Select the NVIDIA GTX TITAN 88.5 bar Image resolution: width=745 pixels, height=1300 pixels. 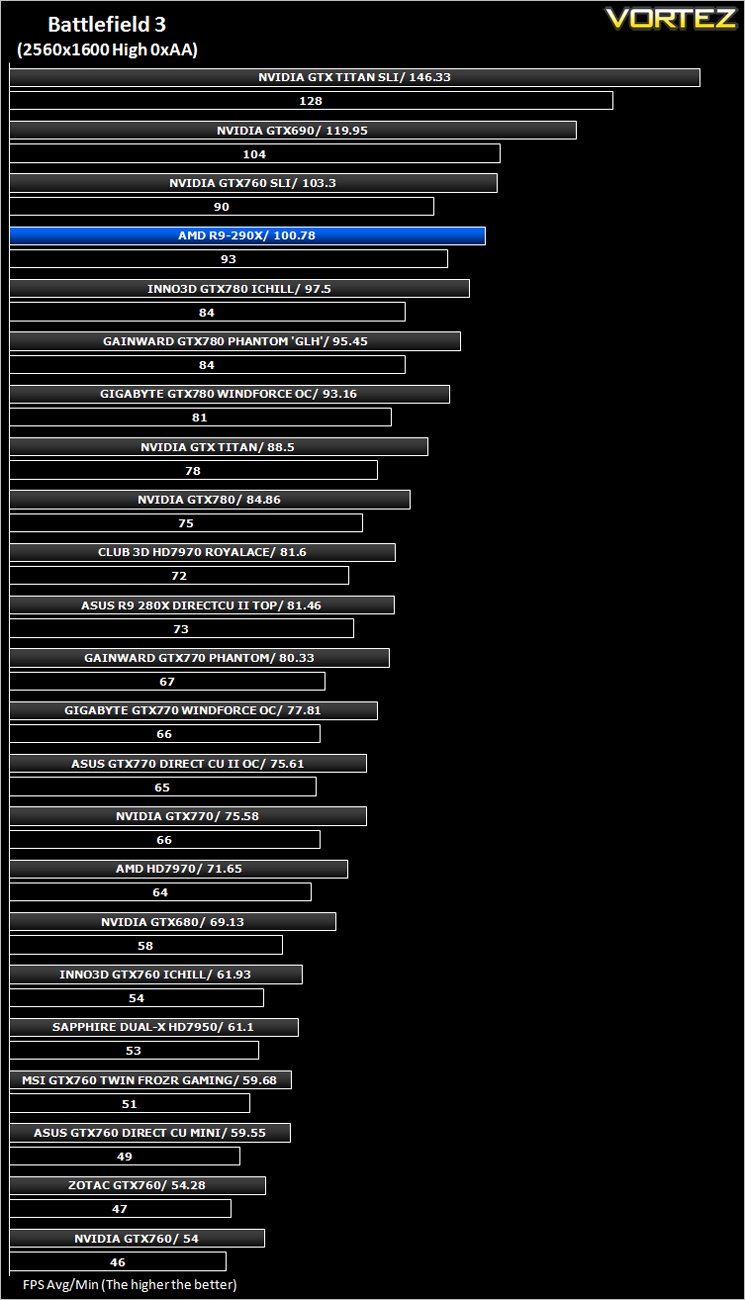(219, 447)
